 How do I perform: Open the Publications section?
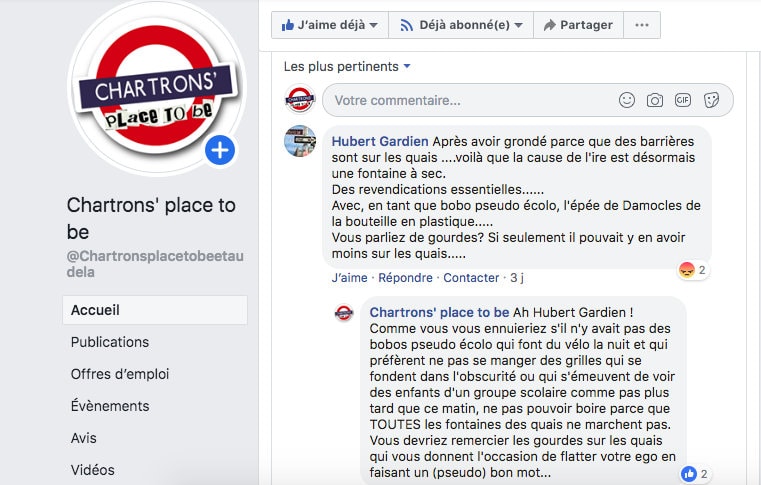point(110,342)
